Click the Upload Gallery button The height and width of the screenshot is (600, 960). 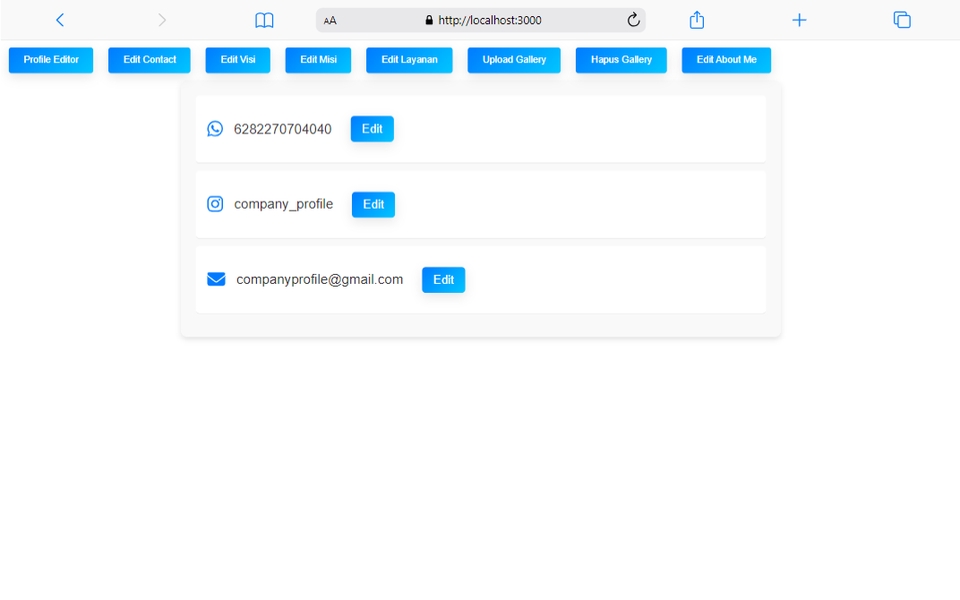click(513, 60)
